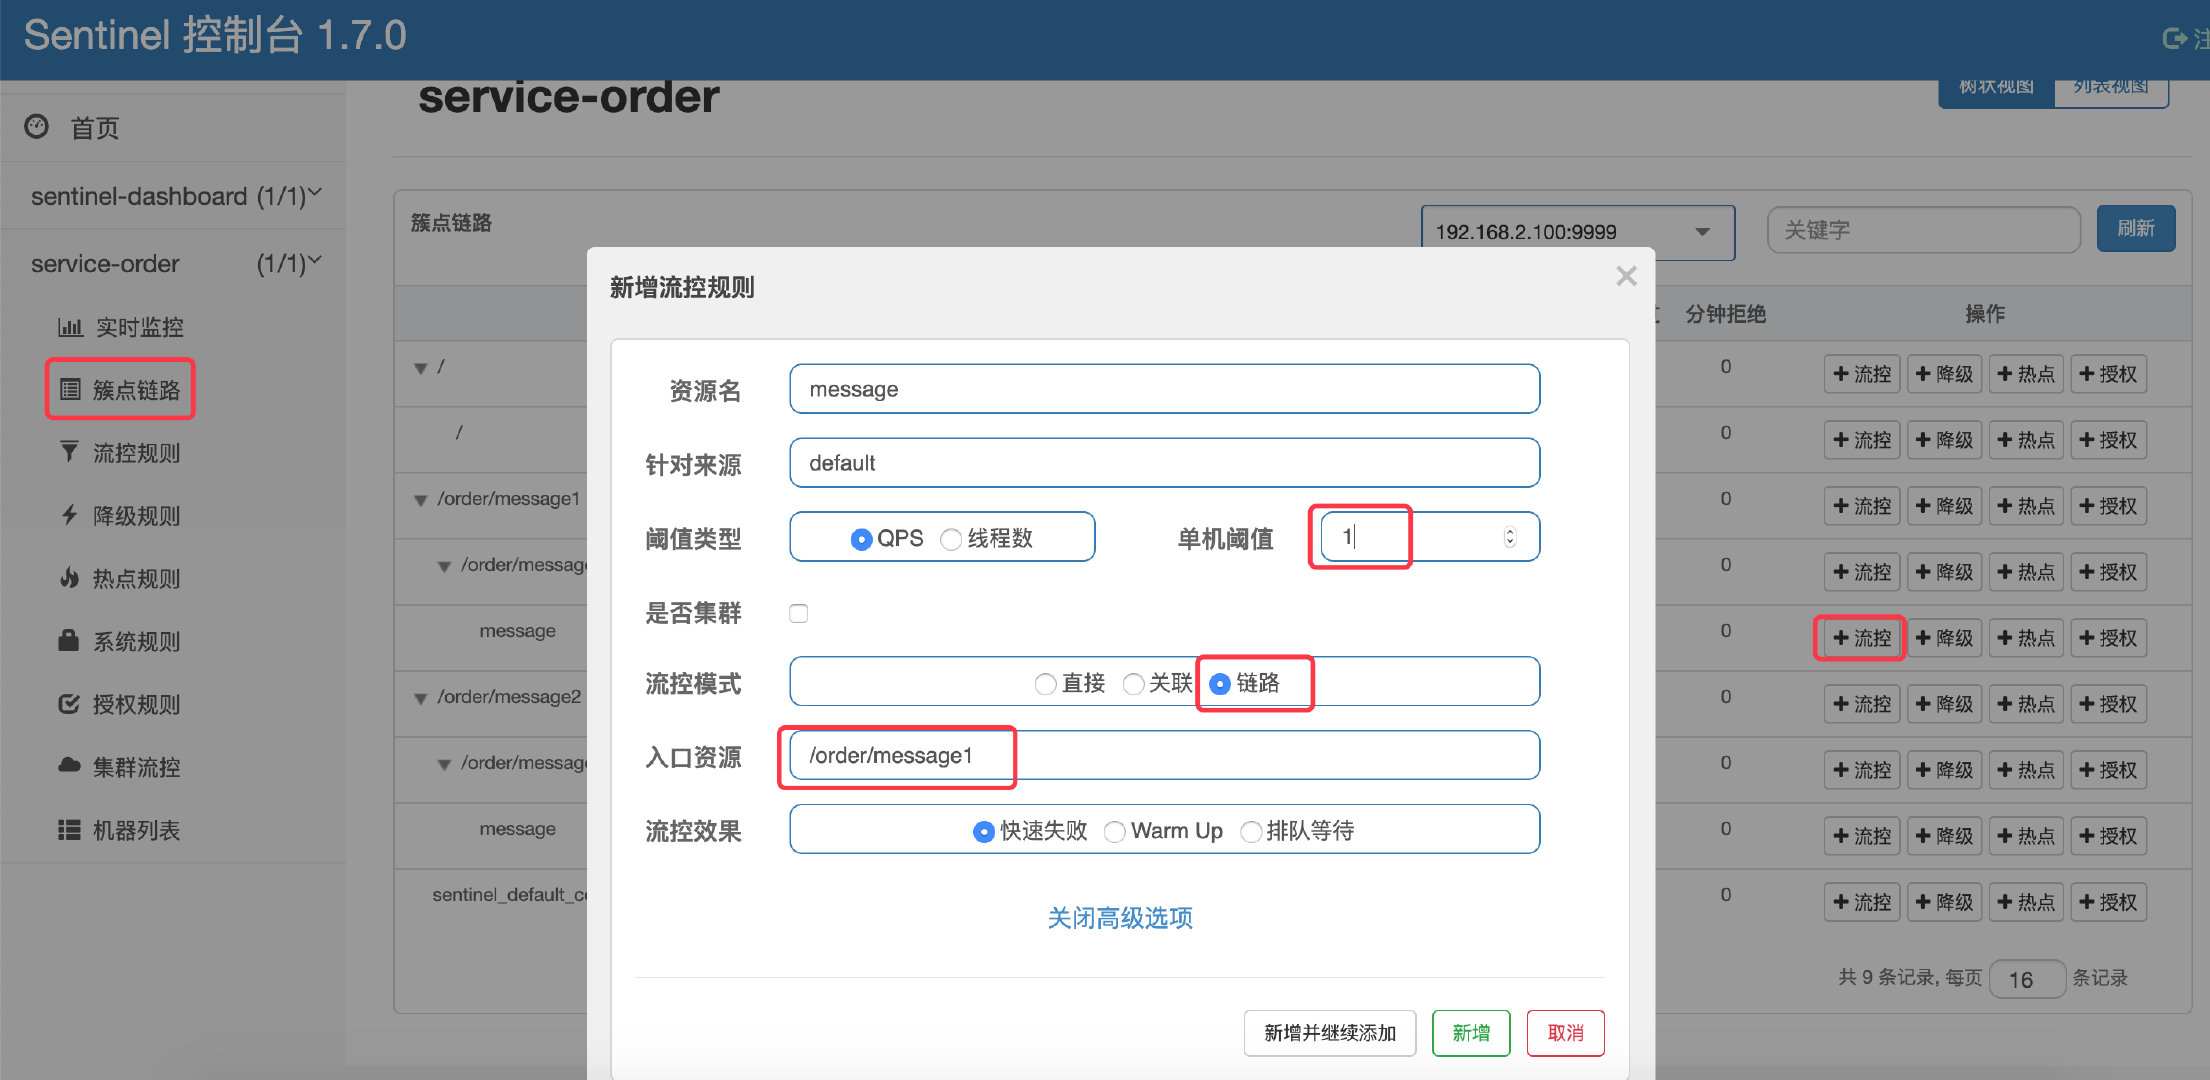This screenshot has height=1080, width=2210.
Task: Collapse nested node under /order/message2
Action: point(444,764)
